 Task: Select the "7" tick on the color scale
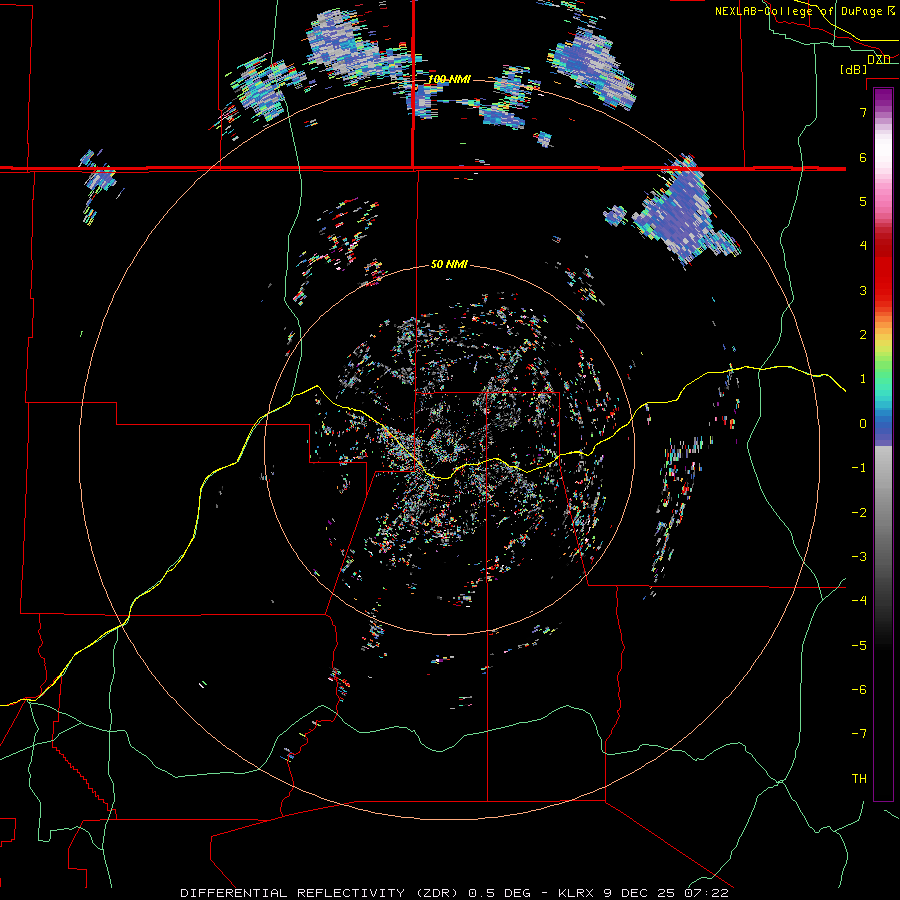coord(863,112)
